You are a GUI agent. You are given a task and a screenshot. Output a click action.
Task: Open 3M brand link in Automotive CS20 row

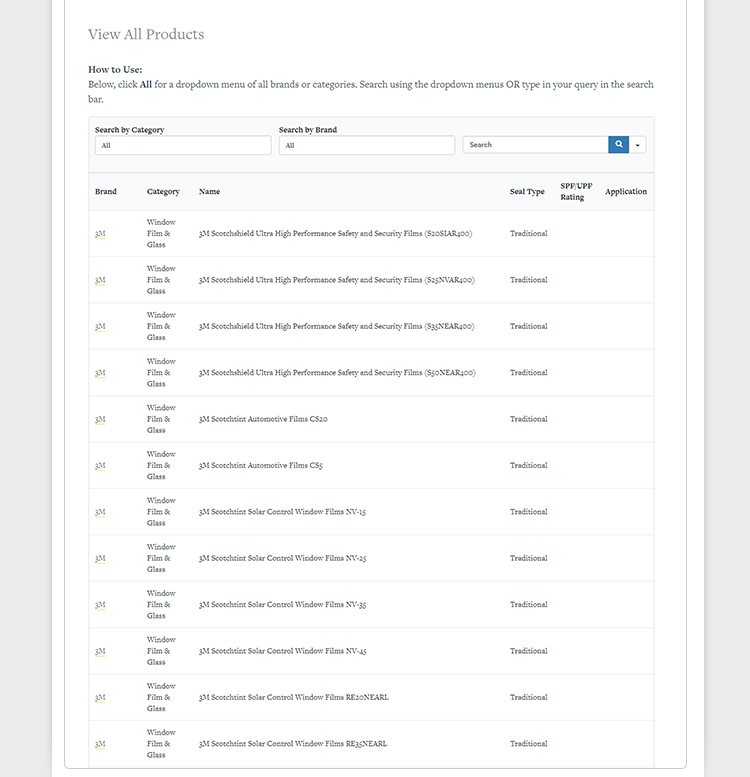pos(100,419)
